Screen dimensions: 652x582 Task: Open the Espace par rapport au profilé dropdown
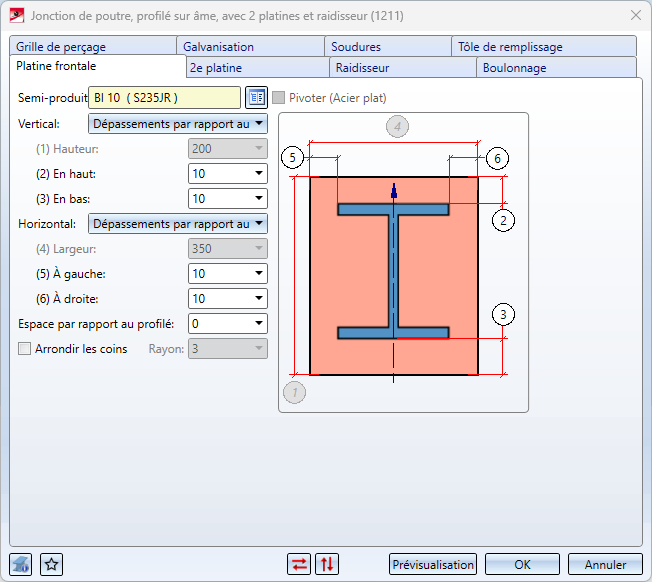[x=228, y=323]
